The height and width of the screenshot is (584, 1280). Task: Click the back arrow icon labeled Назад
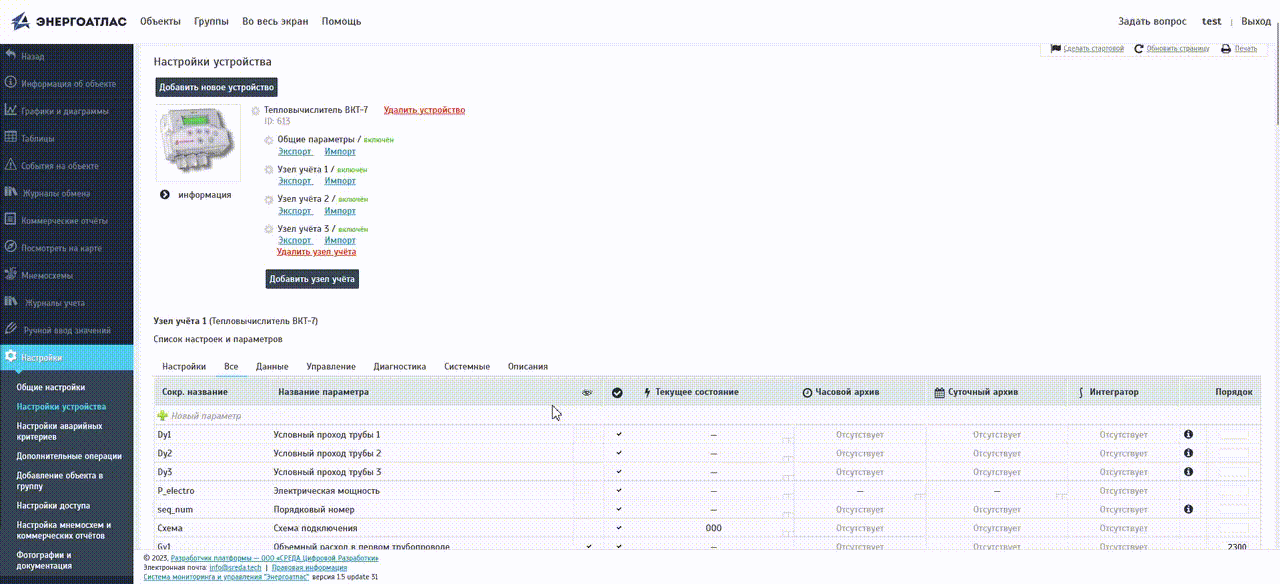pos(10,56)
